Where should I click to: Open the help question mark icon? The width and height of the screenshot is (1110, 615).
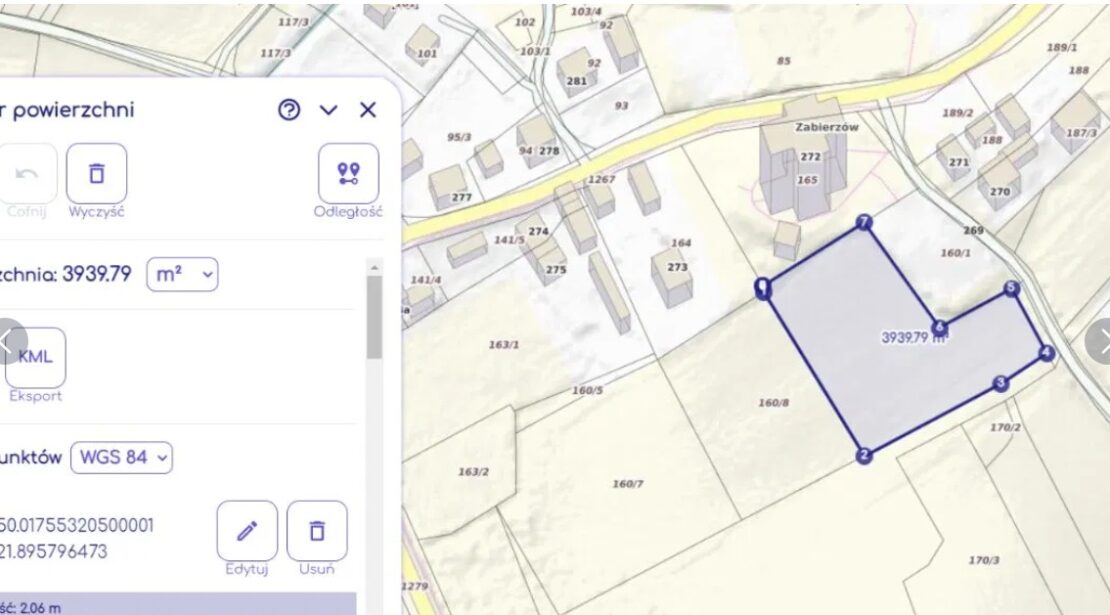[289, 110]
